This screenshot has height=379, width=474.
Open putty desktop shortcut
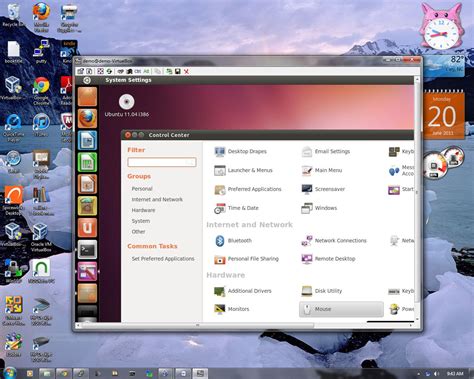pyautogui.click(x=41, y=52)
